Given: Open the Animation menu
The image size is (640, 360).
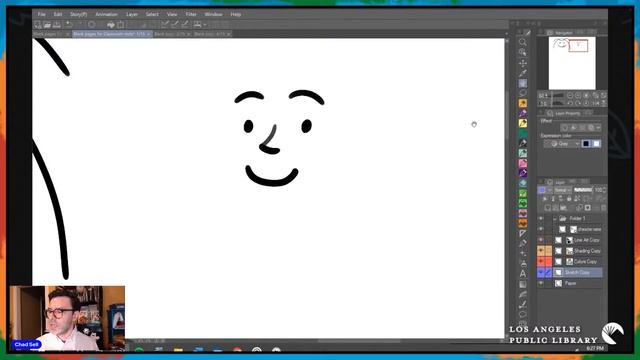Looking at the screenshot, I should coord(107,14).
